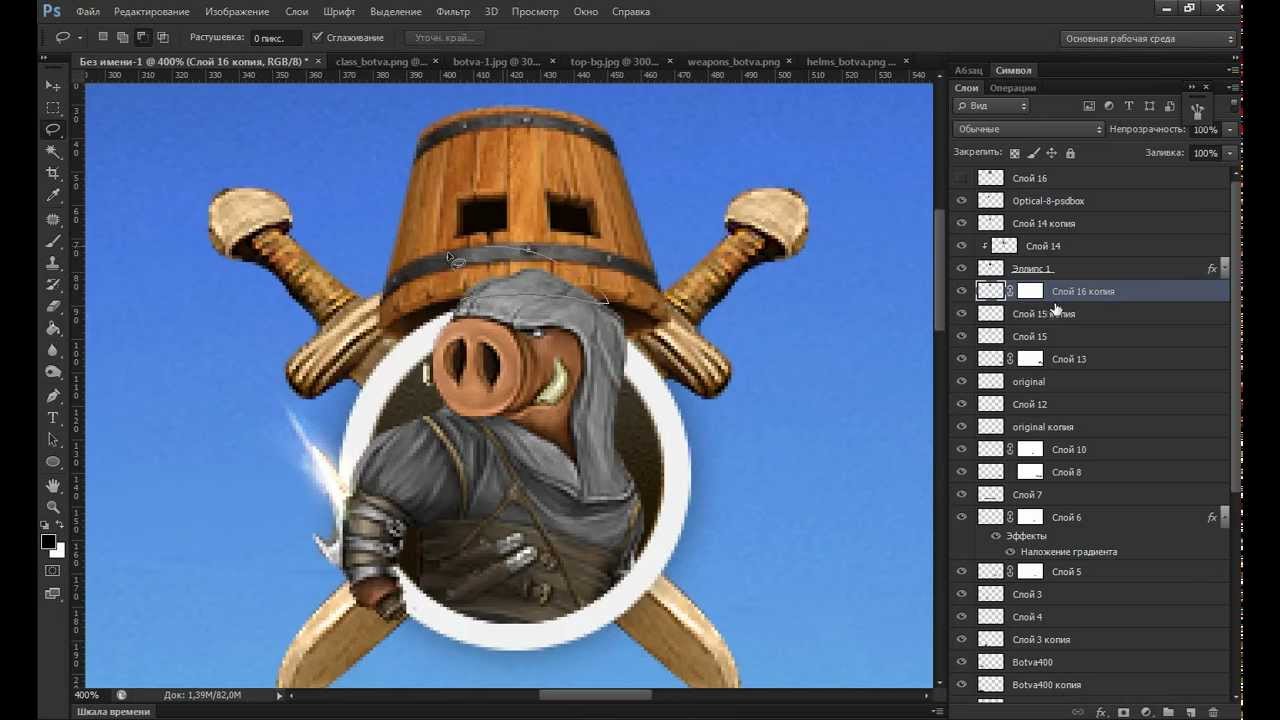
Task: Hide the Botva400 layer
Action: 962,662
